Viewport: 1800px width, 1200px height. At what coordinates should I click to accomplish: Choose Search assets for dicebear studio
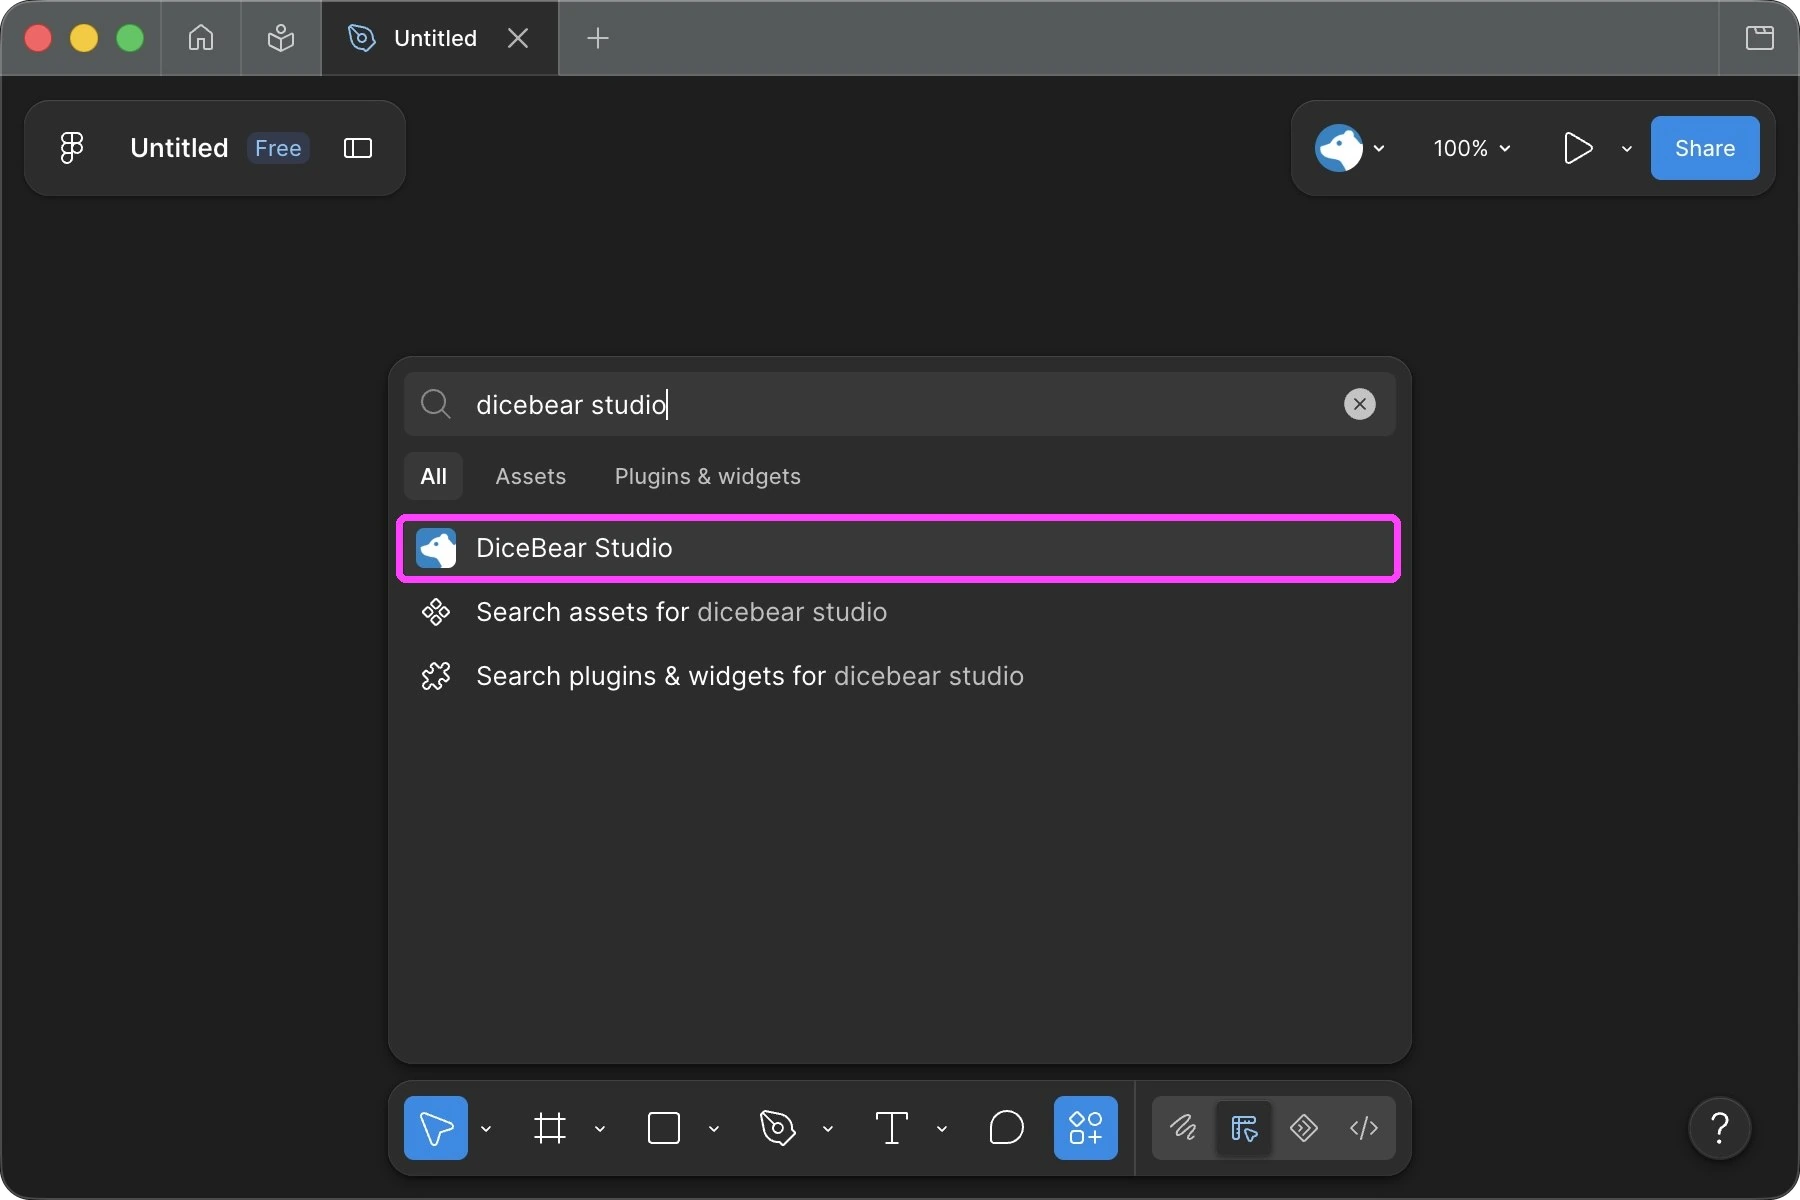click(x=898, y=612)
